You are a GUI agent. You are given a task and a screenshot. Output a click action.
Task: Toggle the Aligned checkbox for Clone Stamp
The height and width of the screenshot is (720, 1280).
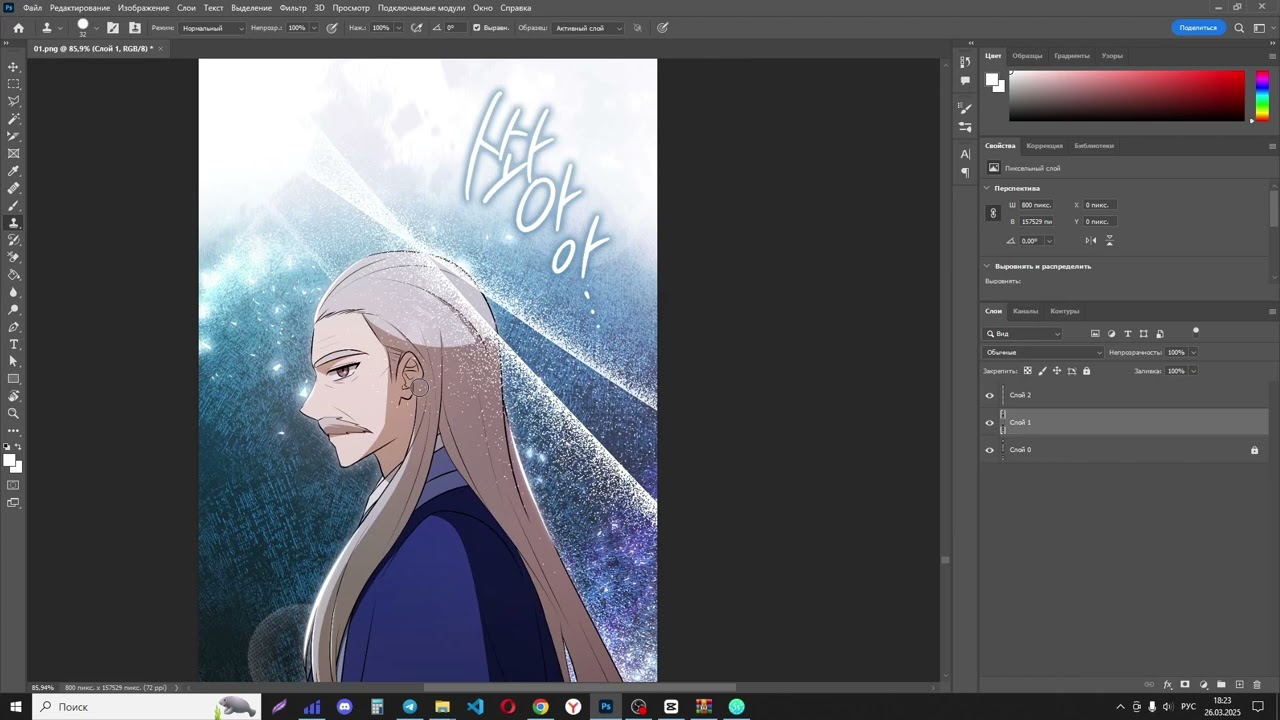476,28
